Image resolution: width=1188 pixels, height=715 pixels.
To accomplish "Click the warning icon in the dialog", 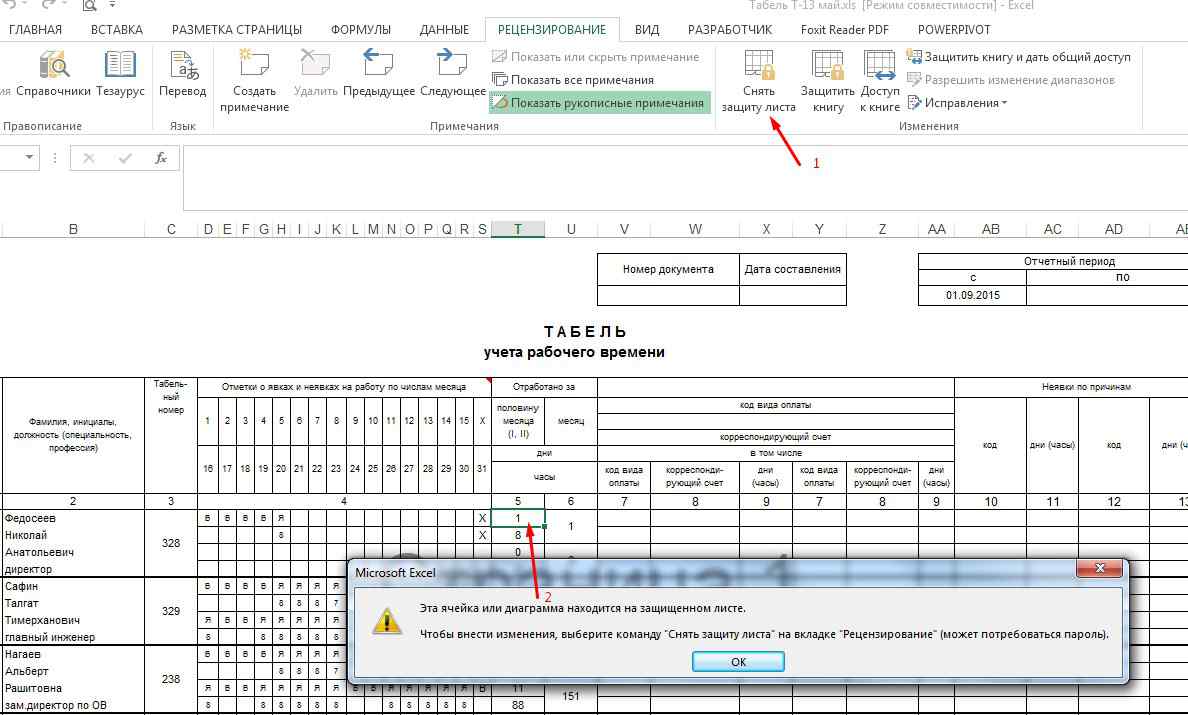I will [386, 621].
